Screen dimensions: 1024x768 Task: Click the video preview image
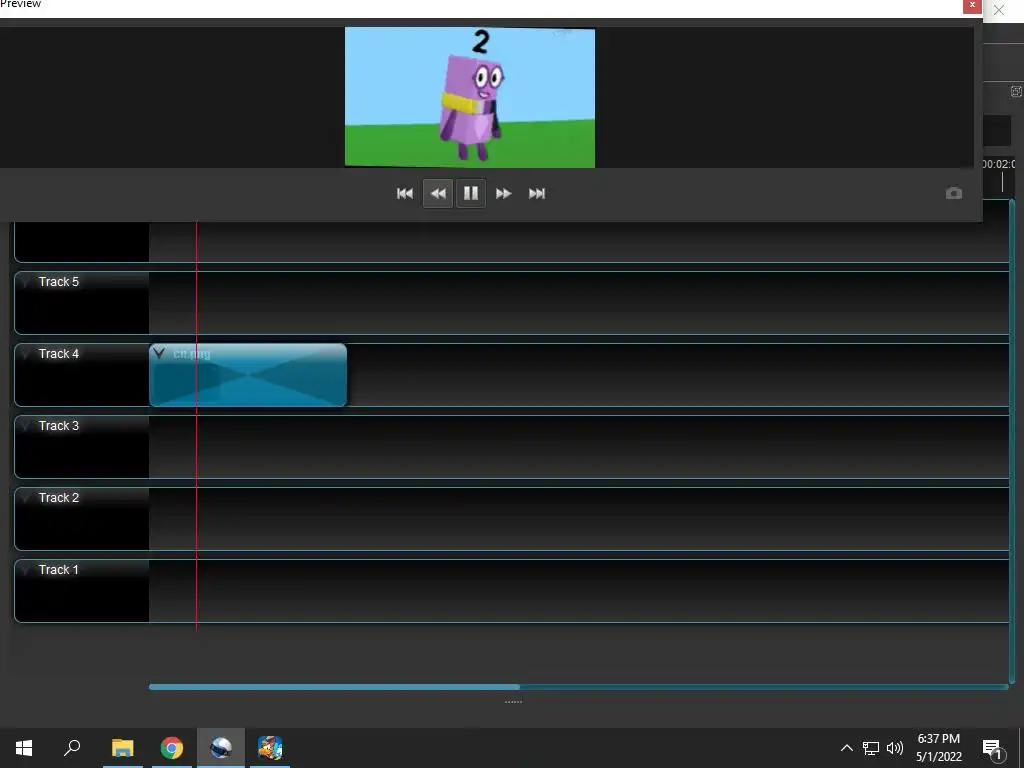470,97
